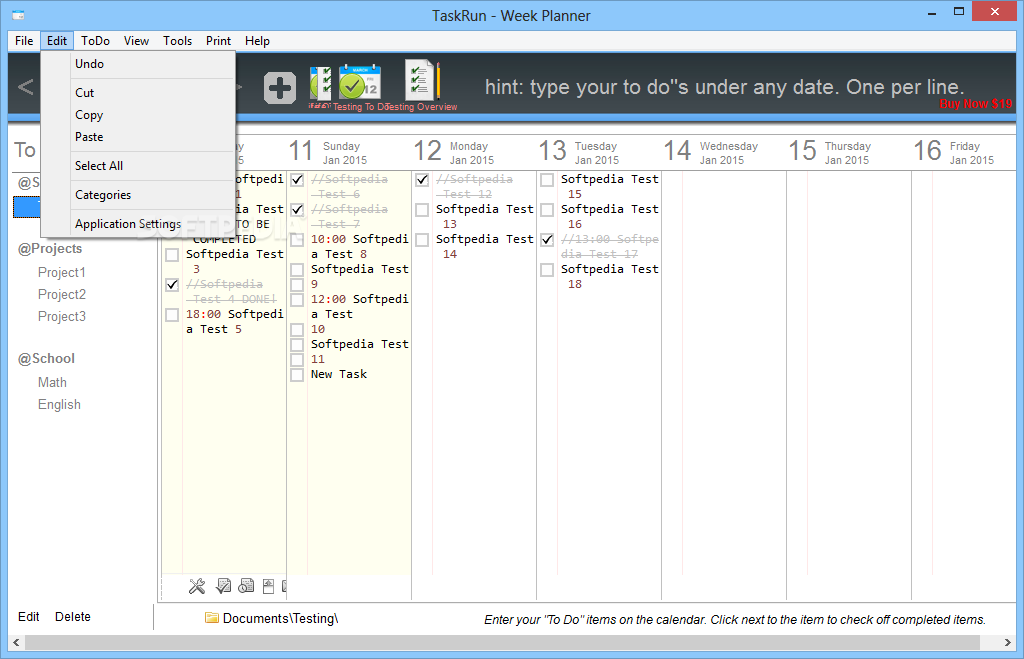This screenshot has width=1024, height=659.
Task: Click the up-arrow page icon in bottom toolbar
Action: (x=268, y=586)
